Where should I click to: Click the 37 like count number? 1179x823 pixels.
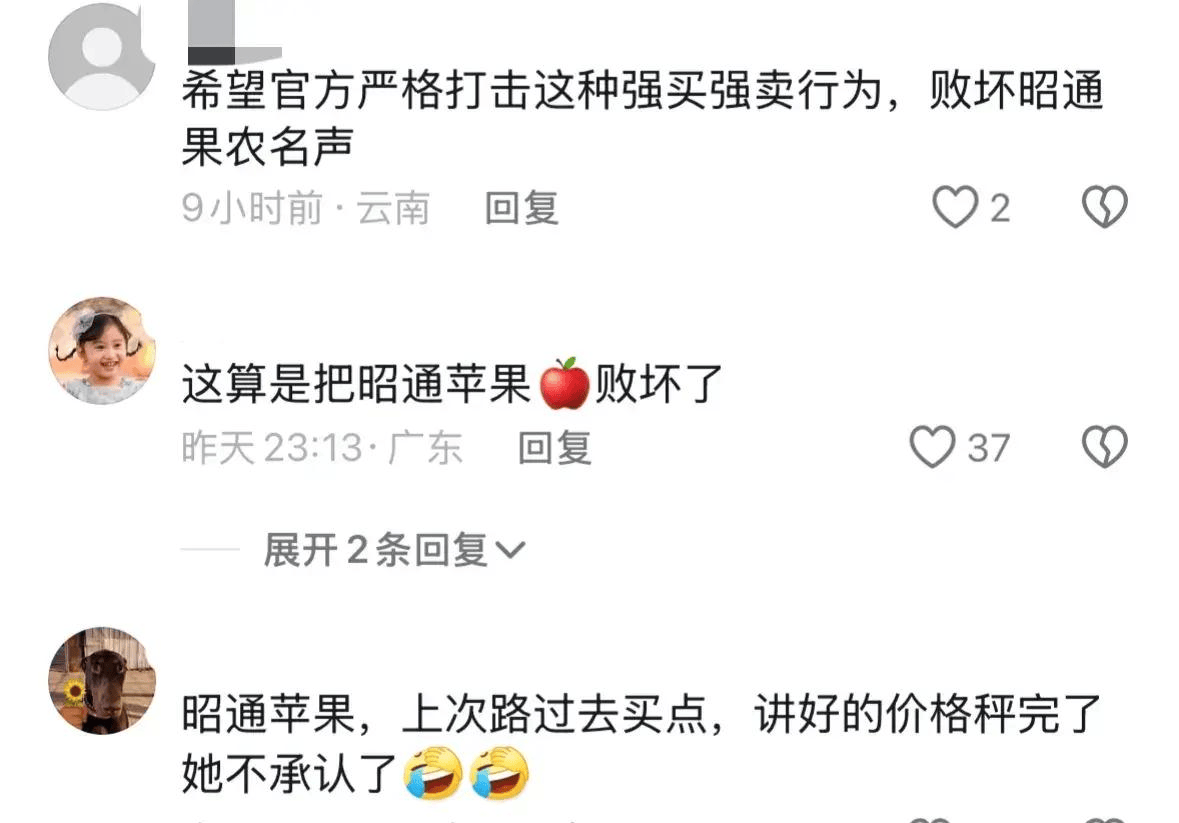click(988, 449)
